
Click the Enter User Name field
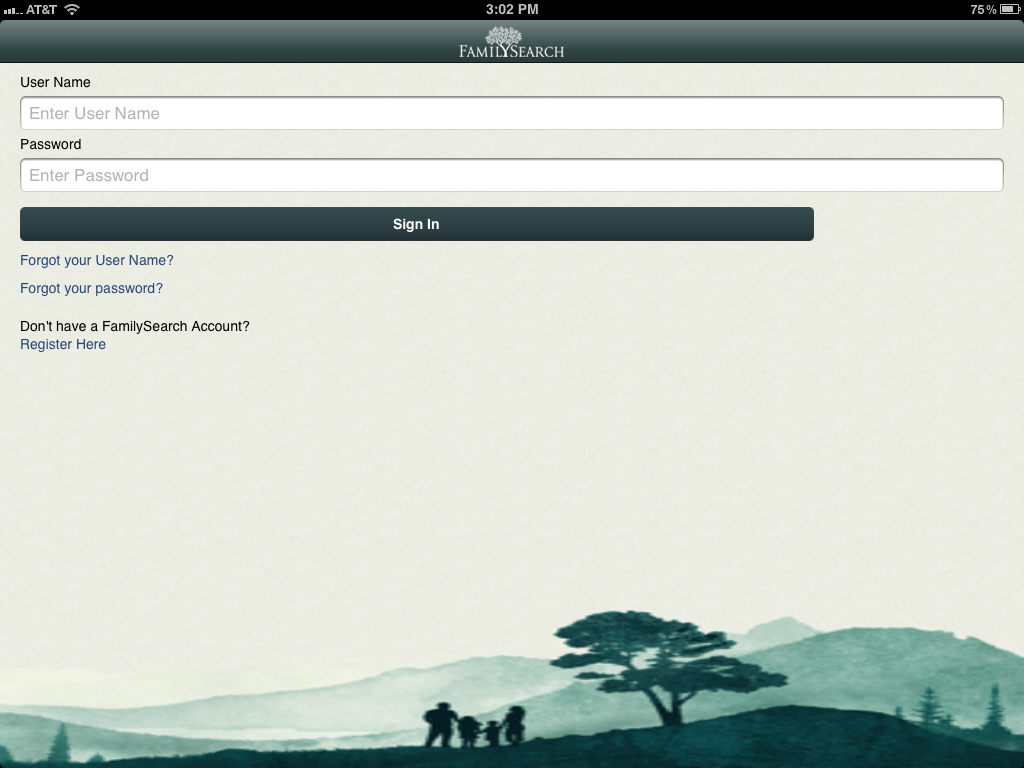[x=512, y=113]
